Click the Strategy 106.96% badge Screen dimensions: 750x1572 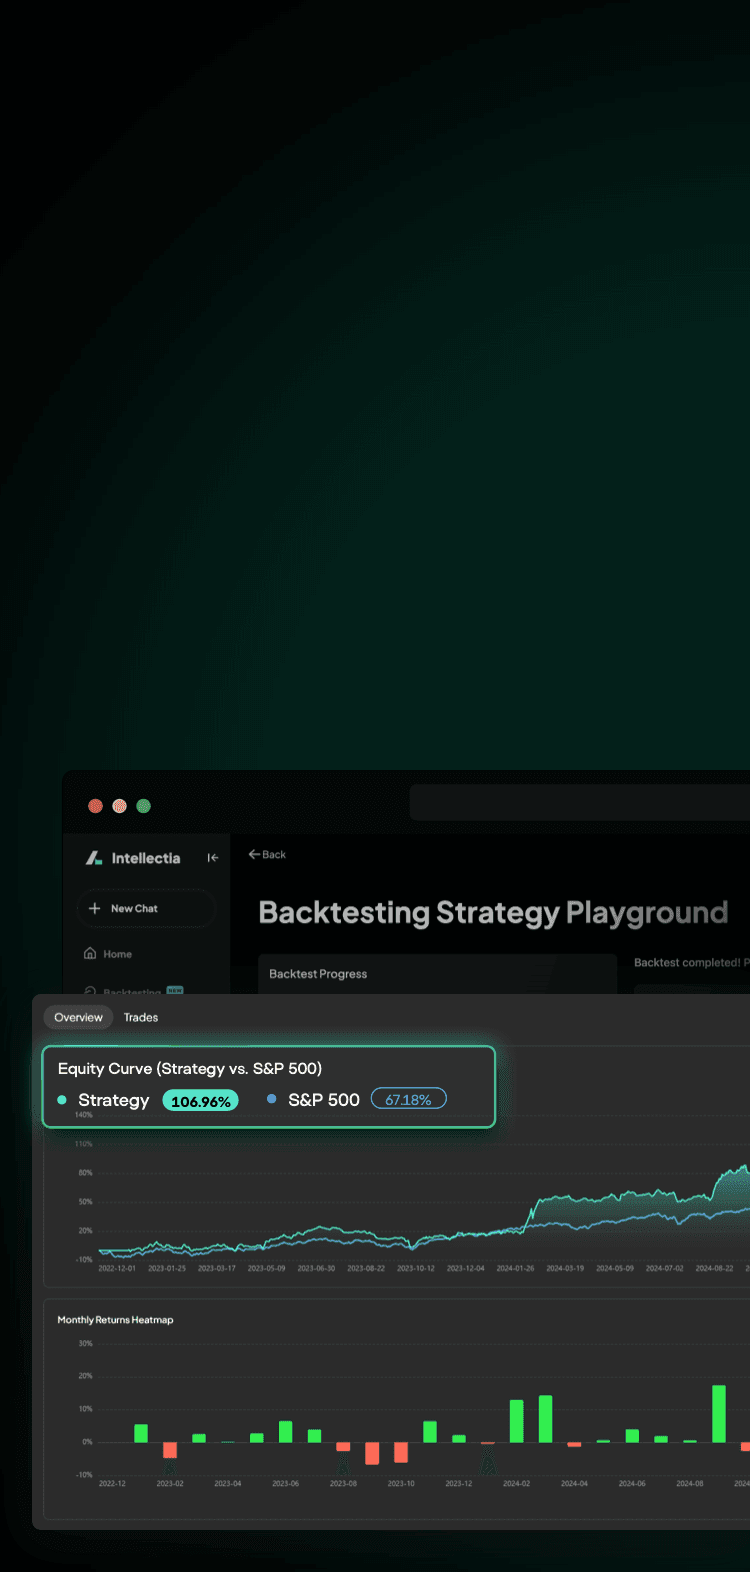tap(201, 1101)
